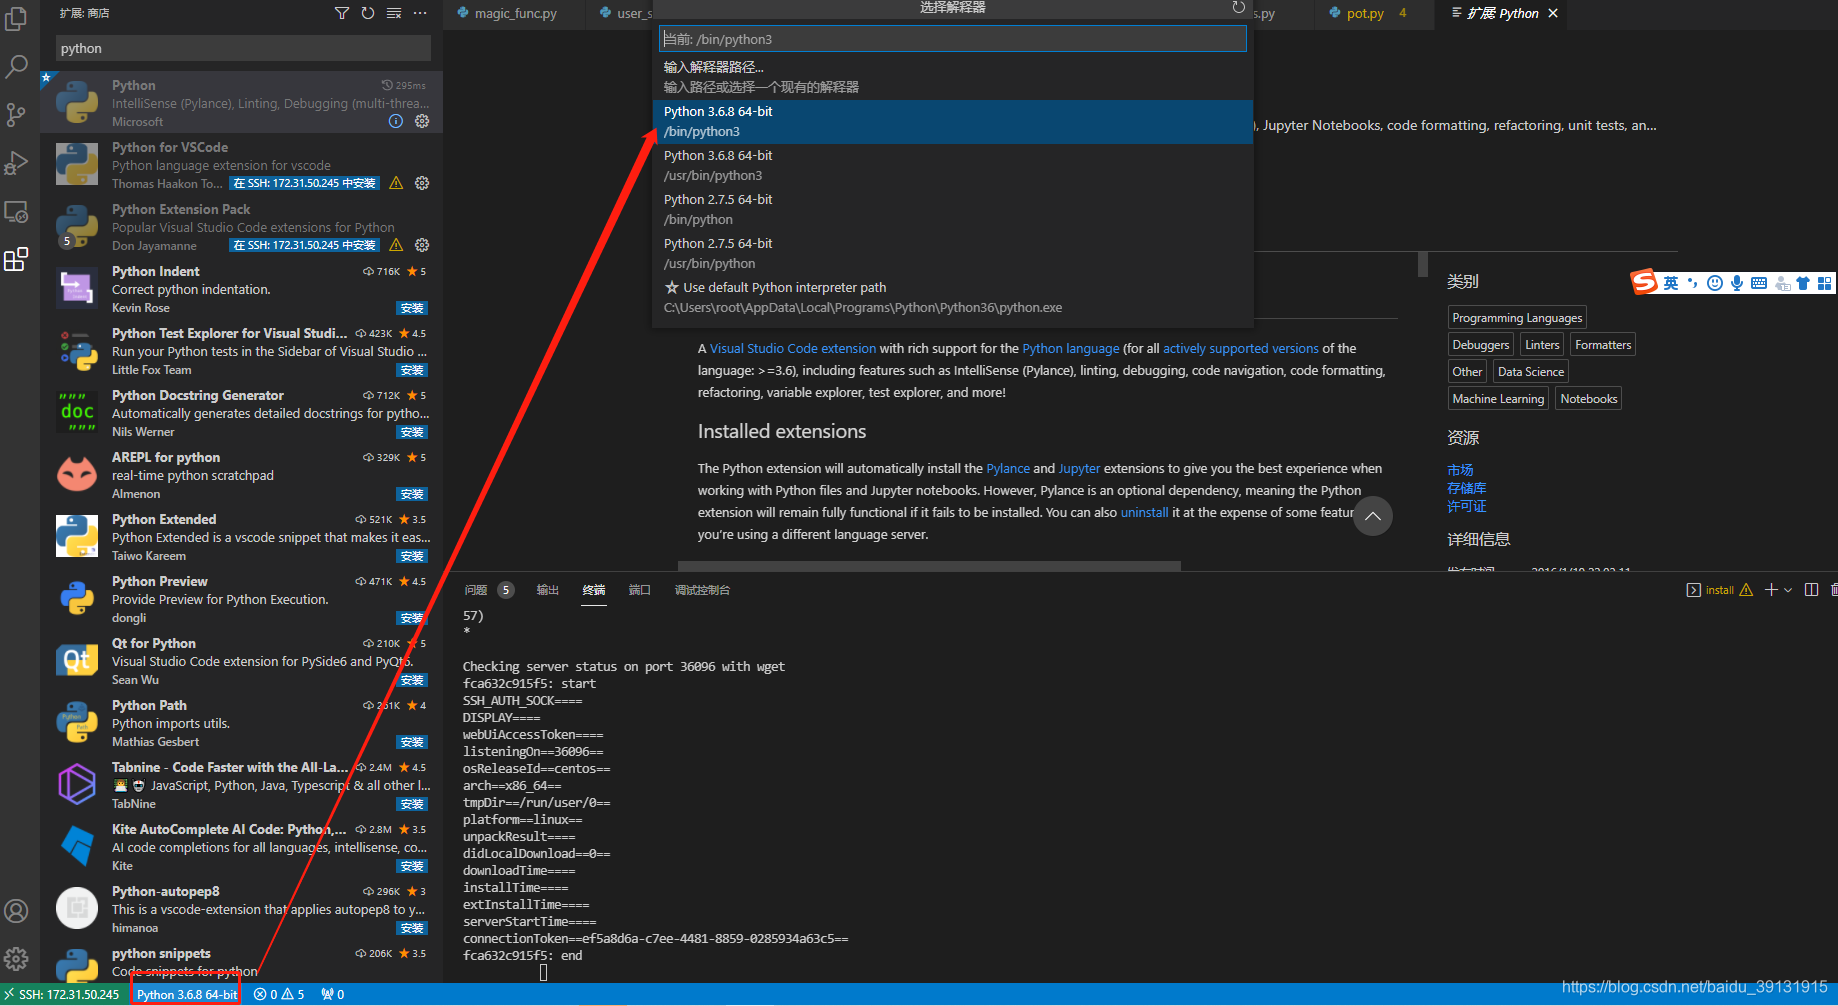The height and width of the screenshot is (1006, 1838).
Task: Open the Pylance link in description
Action: (1008, 468)
